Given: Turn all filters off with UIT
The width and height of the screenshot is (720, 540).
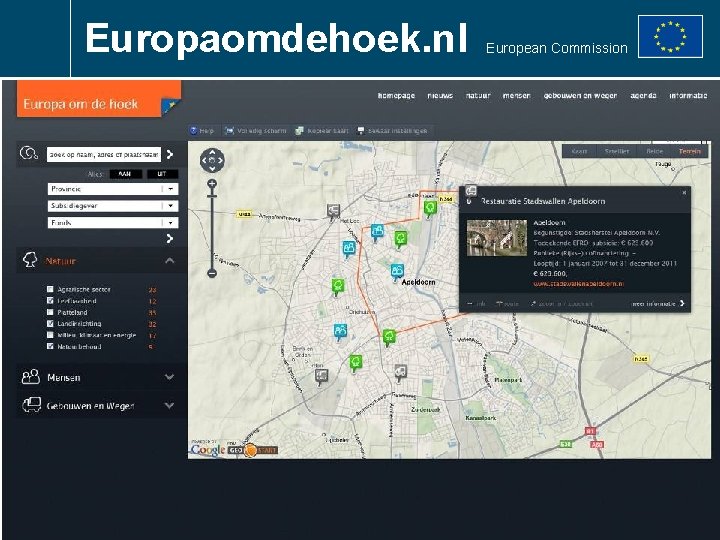Looking at the screenshot, I should [162, 174].
